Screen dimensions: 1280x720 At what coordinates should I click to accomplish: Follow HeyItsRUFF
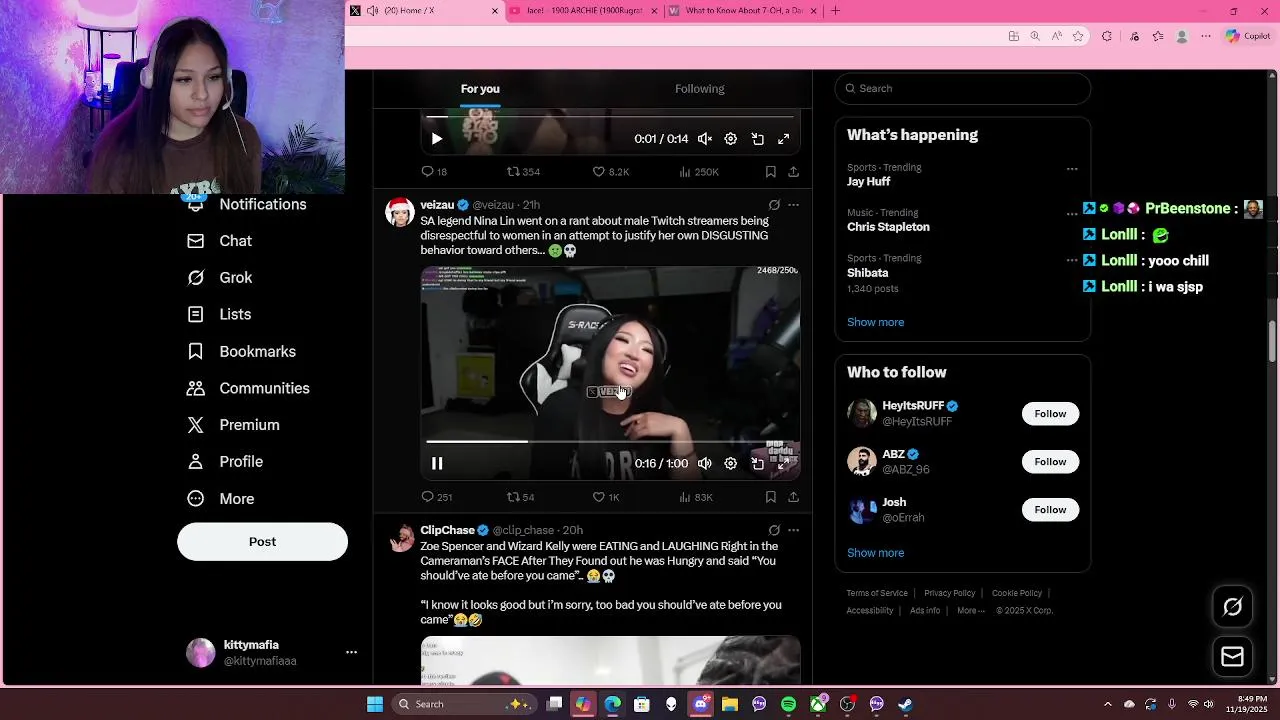[x=1050, y=414]
